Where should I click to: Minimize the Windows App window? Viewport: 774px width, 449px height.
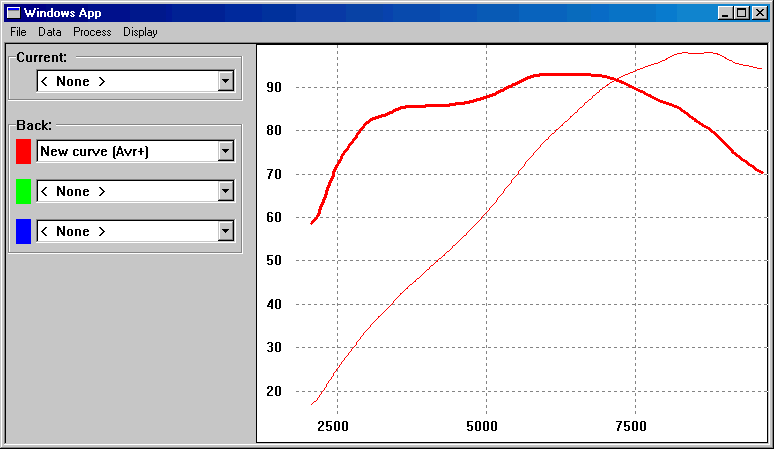click(x=725, y=13)
